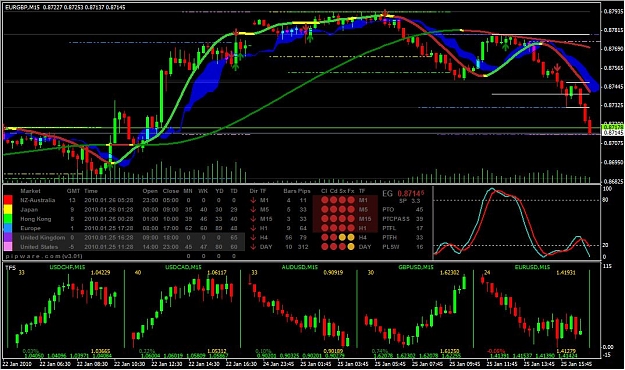Click the red down arrow beside DAY direction
This screenshot has height=370, width=625.
[253, 247]
